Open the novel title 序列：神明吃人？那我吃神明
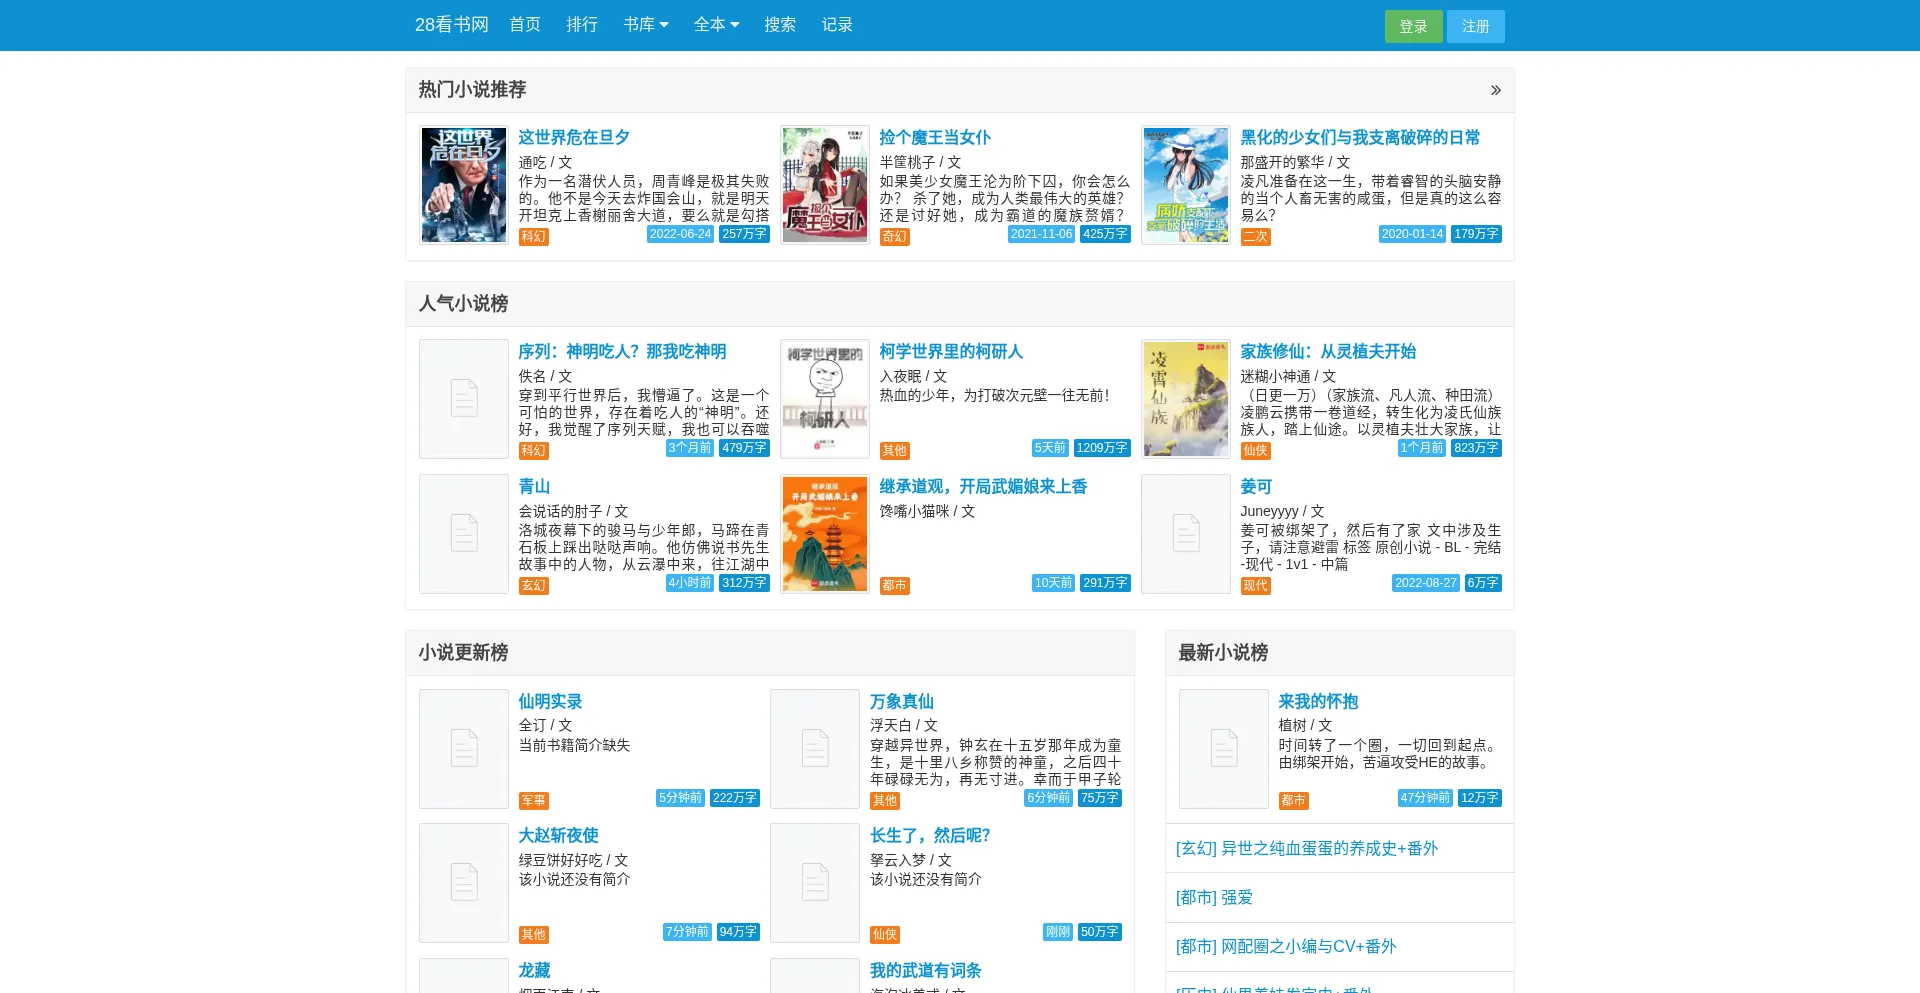The width and height of the screenshot is (1920, 993). point(622,352)
